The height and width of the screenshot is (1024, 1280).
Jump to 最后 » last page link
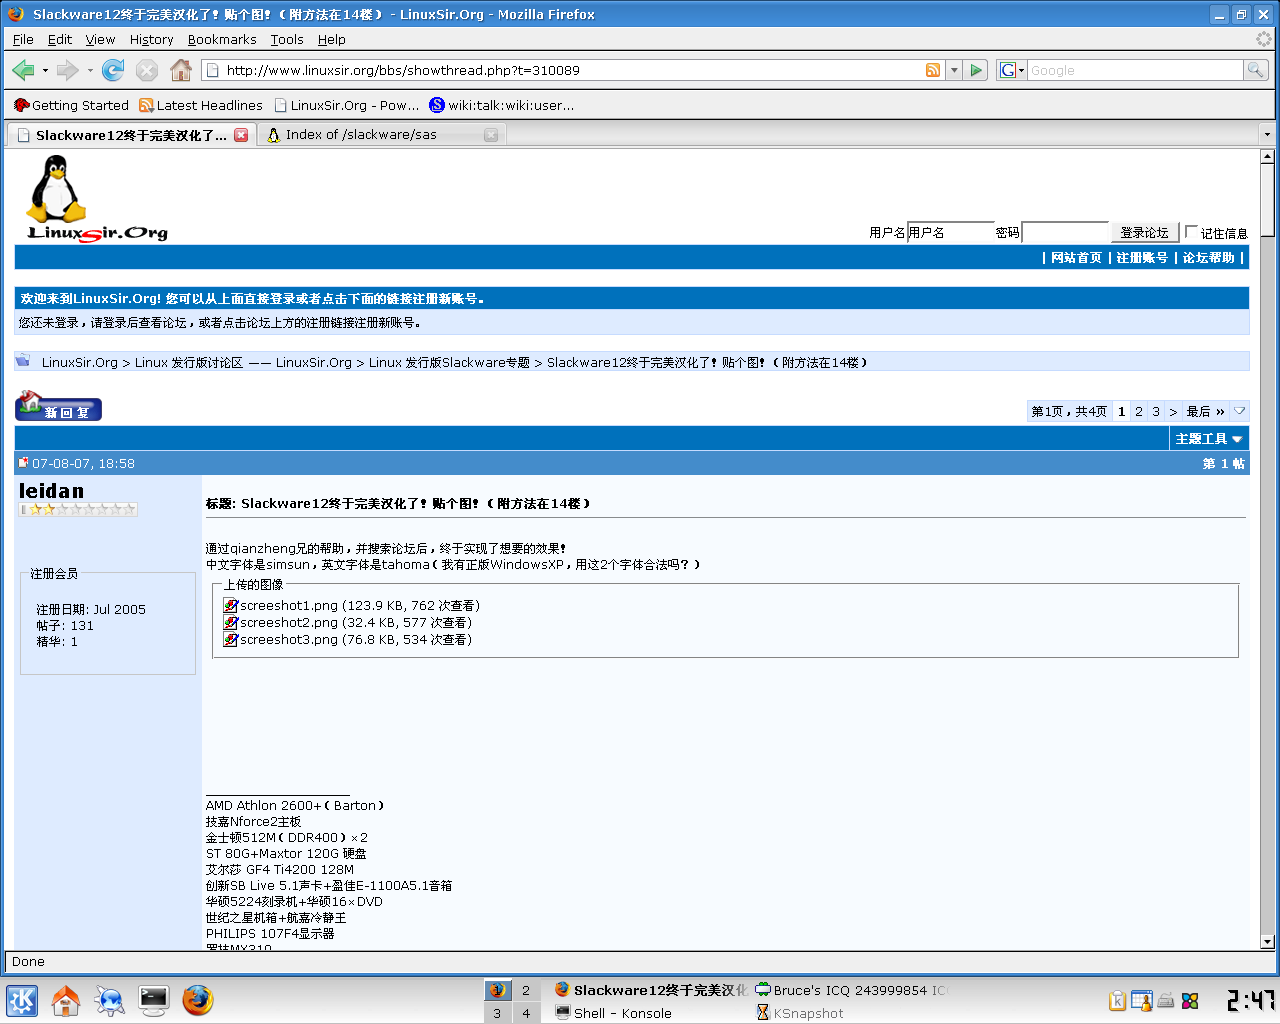(1205, 411)
